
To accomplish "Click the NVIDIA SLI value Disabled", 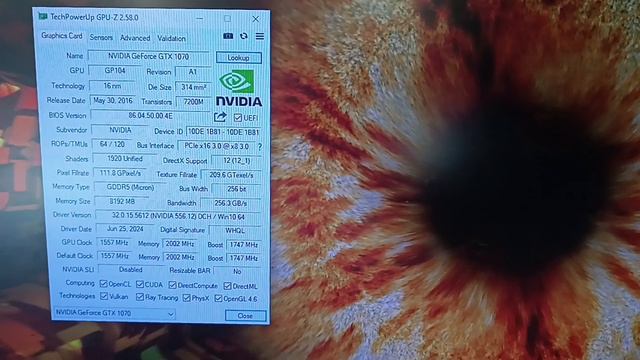I will (131, 270).
